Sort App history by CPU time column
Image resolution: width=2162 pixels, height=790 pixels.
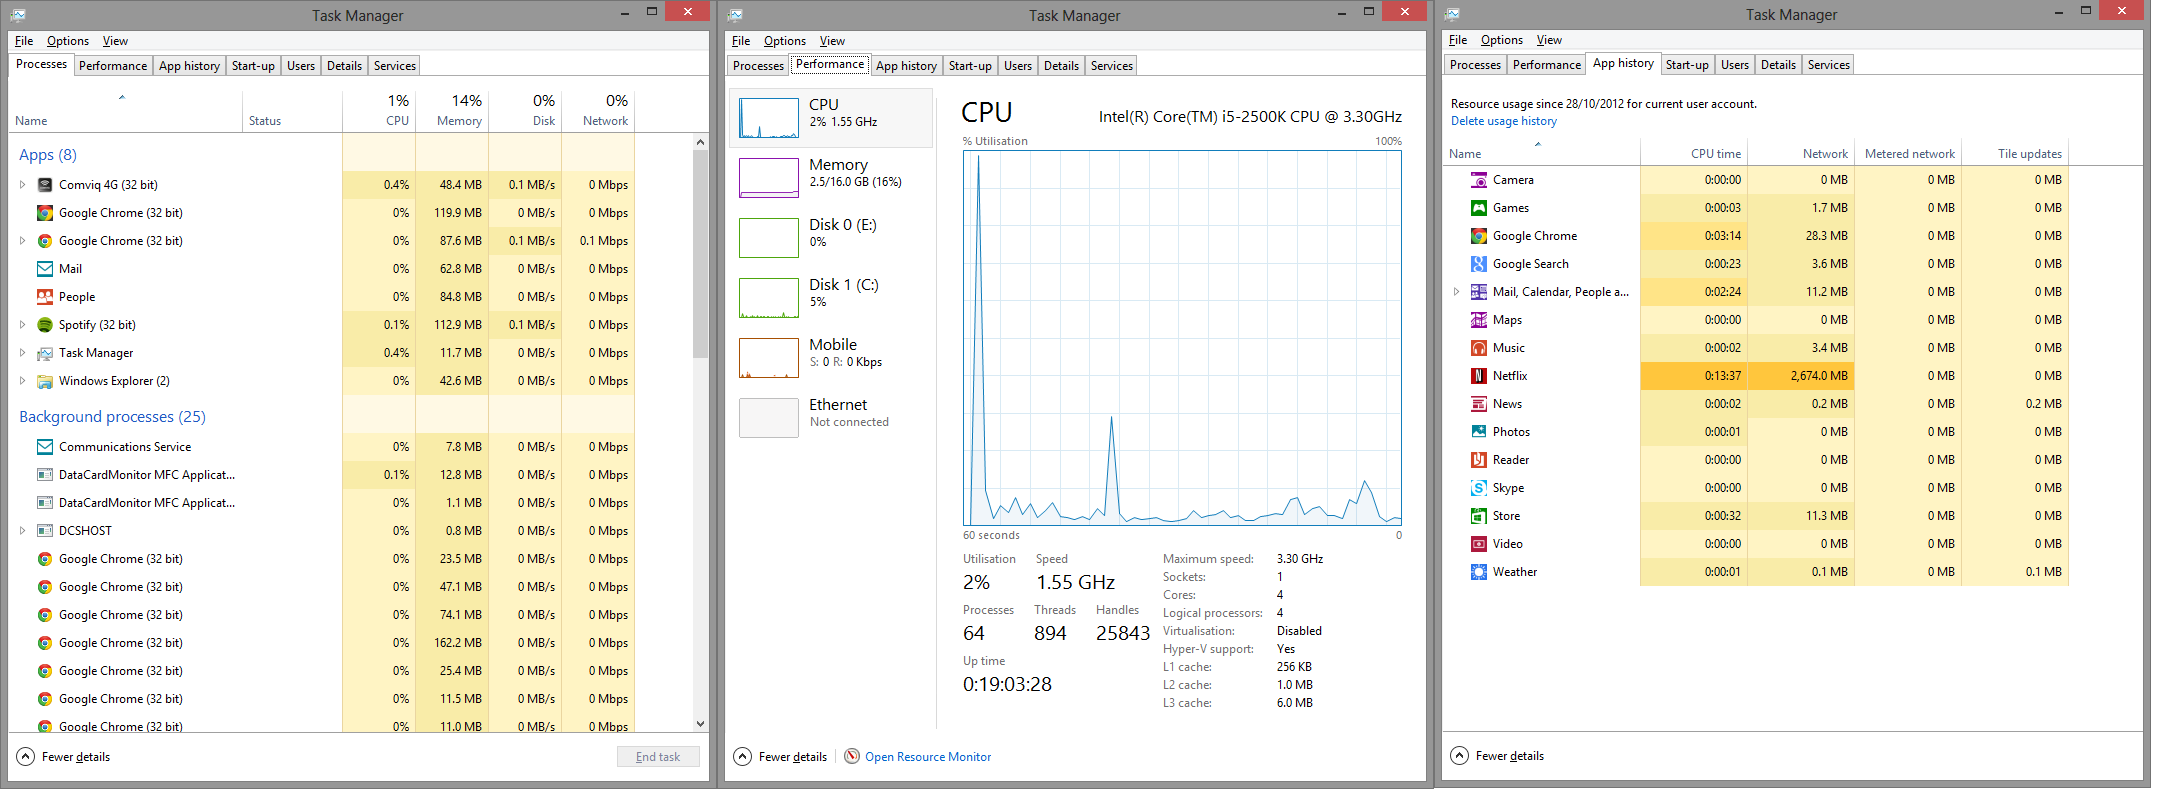point(1694,154)
